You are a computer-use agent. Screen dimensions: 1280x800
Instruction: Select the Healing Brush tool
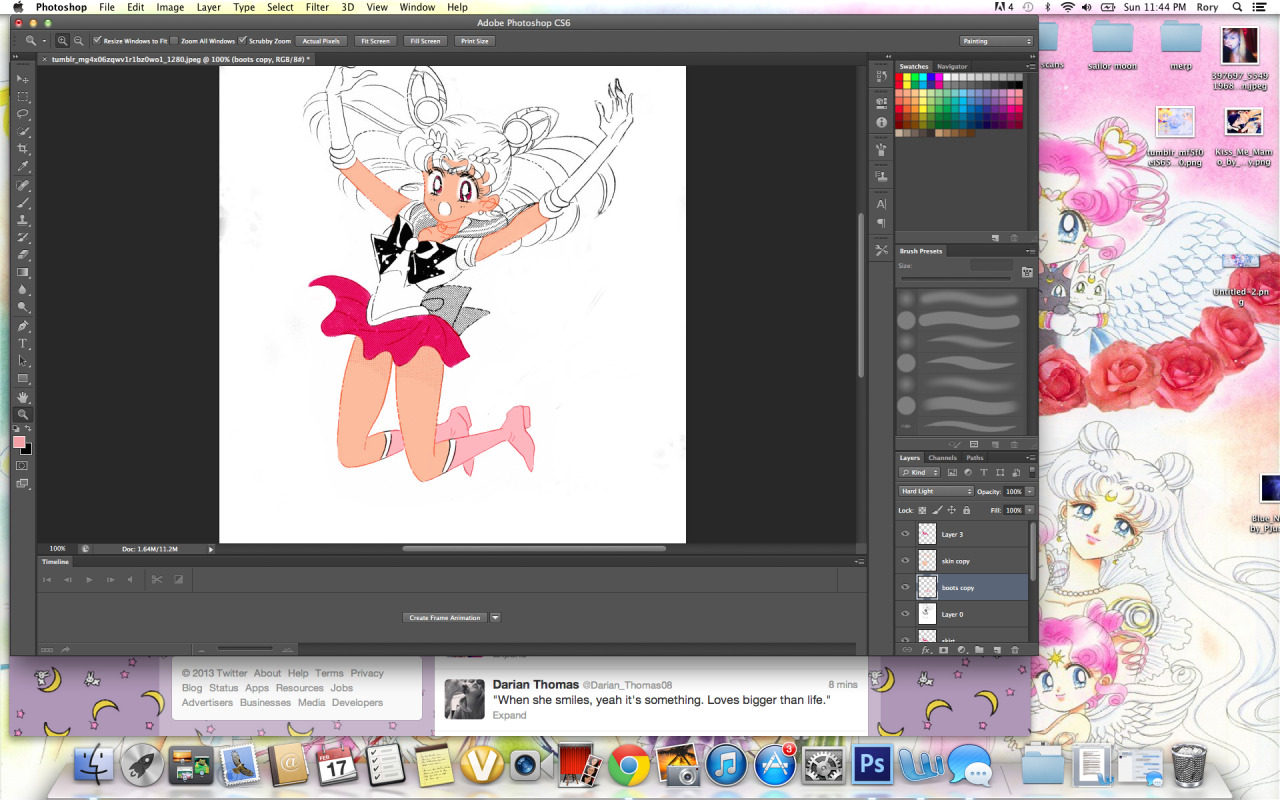[23, 186]
